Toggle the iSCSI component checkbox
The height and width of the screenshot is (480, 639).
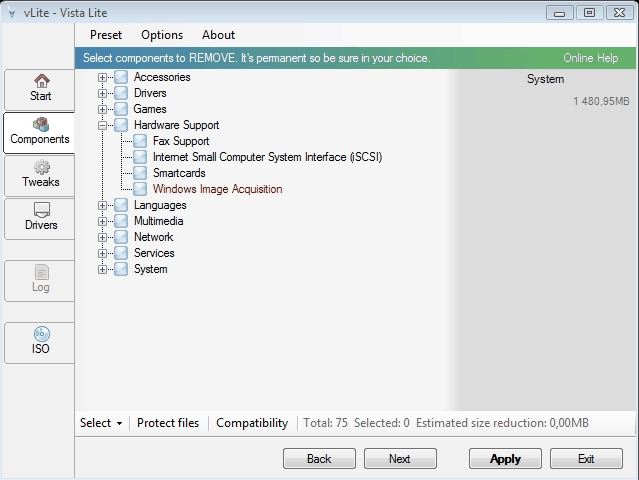pyautogui.click(x=140, y=157)
